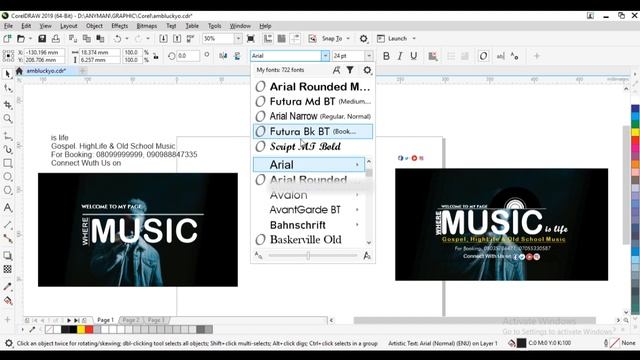Click the Import icon
Screen dimensions: 640x360
pyautogui.click(x=163, y=38)
